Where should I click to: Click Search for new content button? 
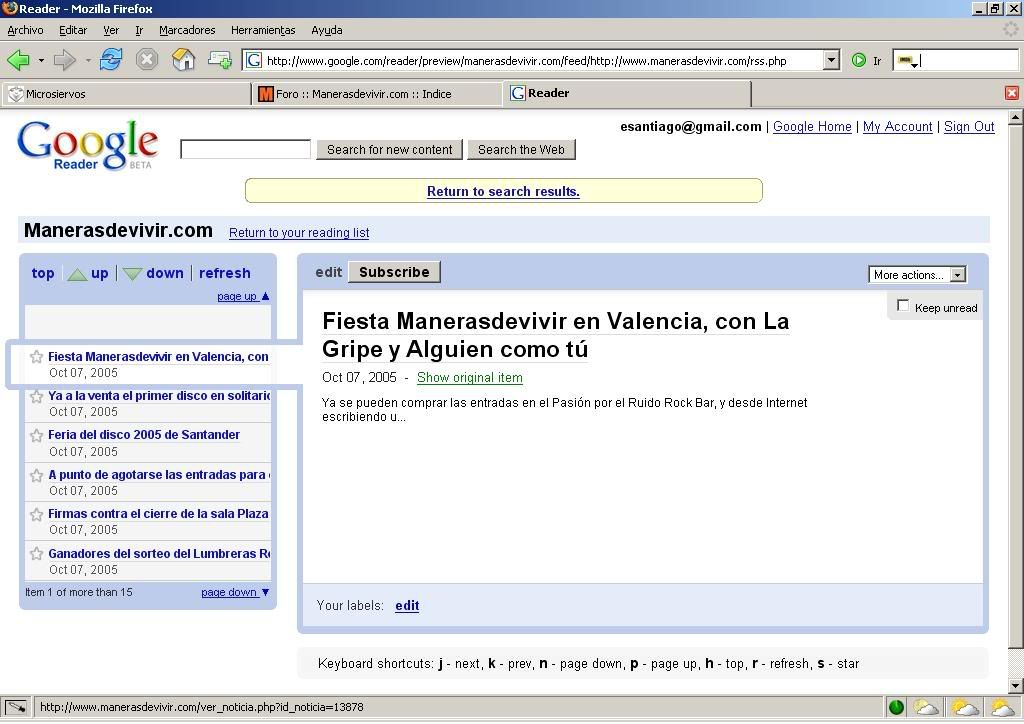389,150
